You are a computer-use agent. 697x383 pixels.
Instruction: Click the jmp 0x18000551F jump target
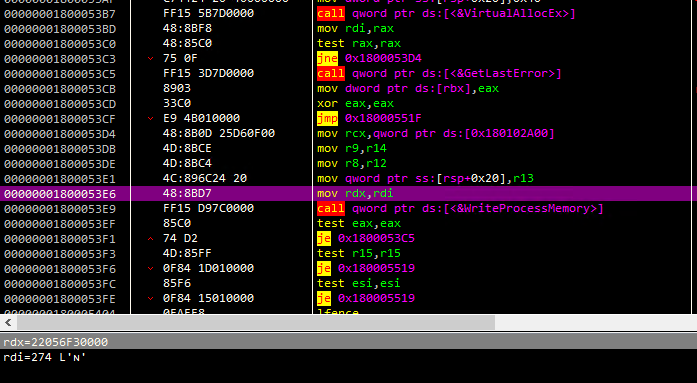(383, 118)
